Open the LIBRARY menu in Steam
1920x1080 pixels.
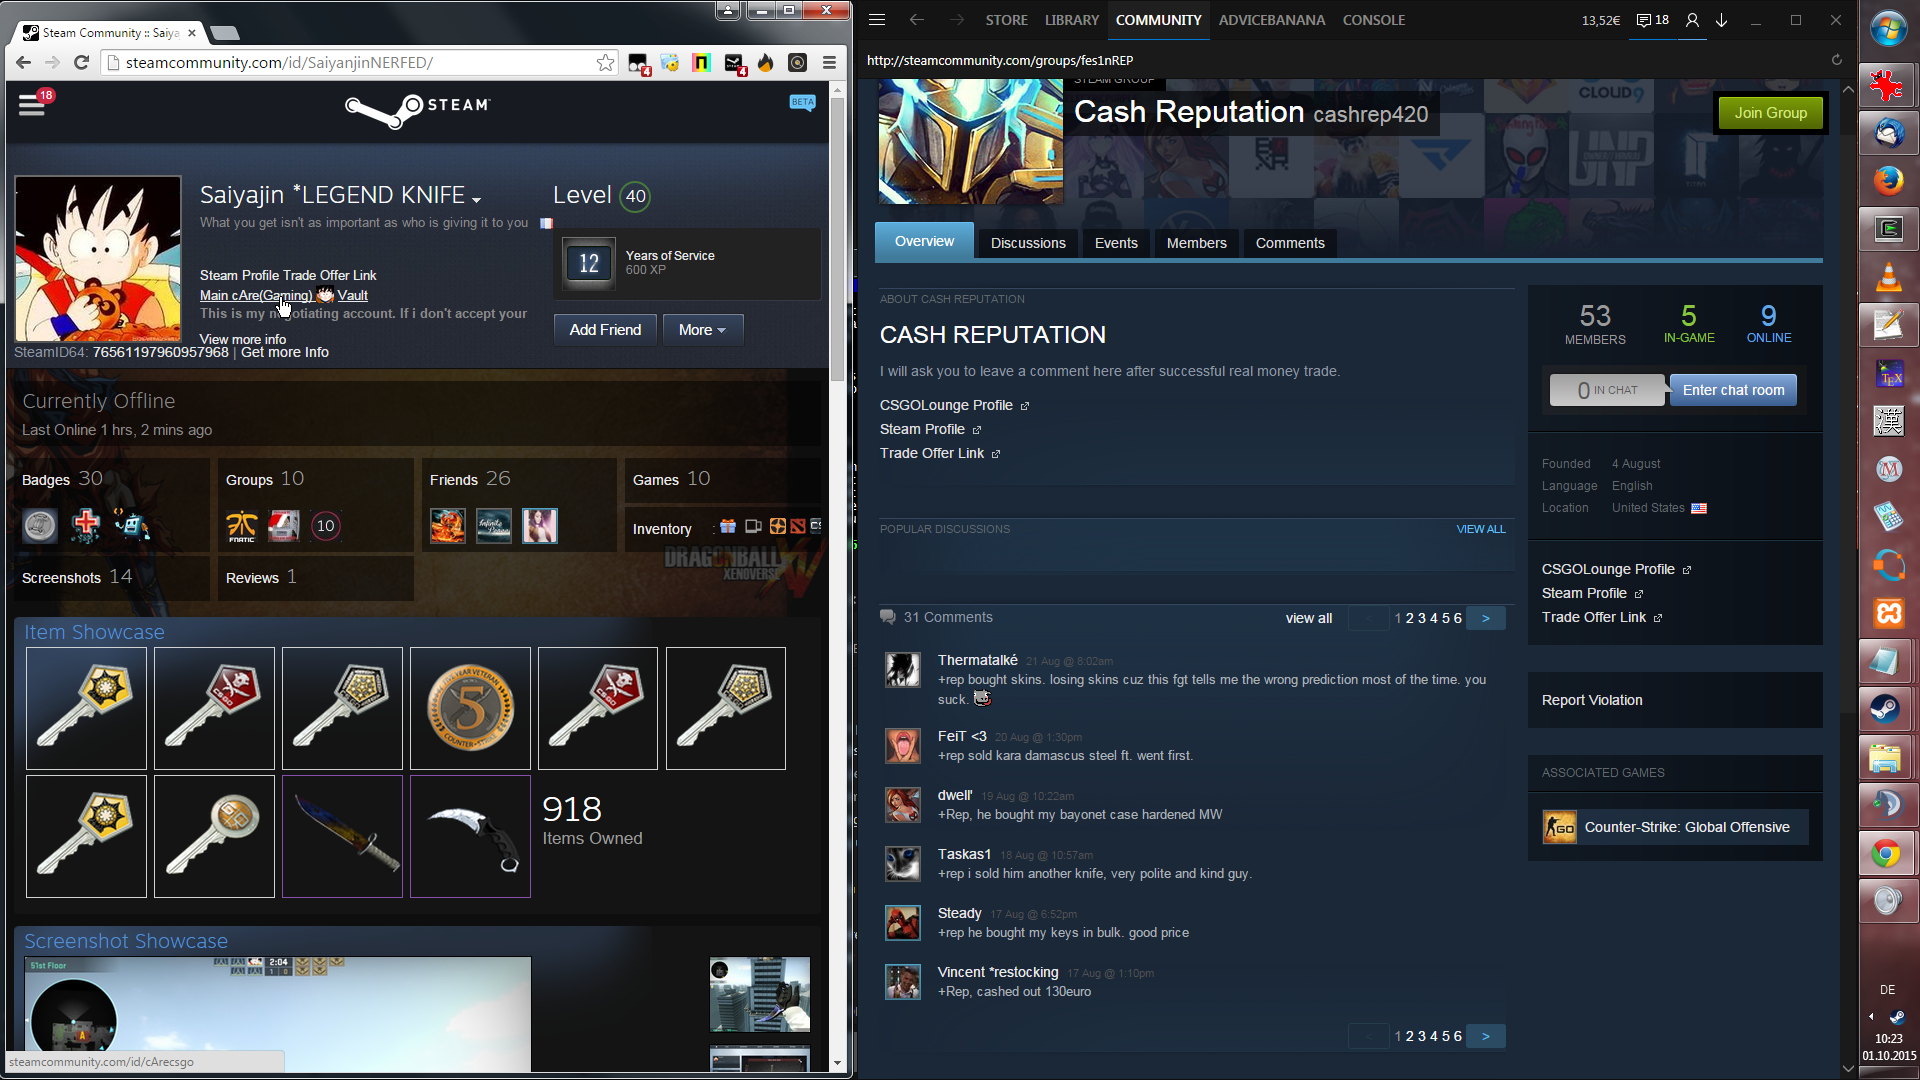tap(1071, 20)
